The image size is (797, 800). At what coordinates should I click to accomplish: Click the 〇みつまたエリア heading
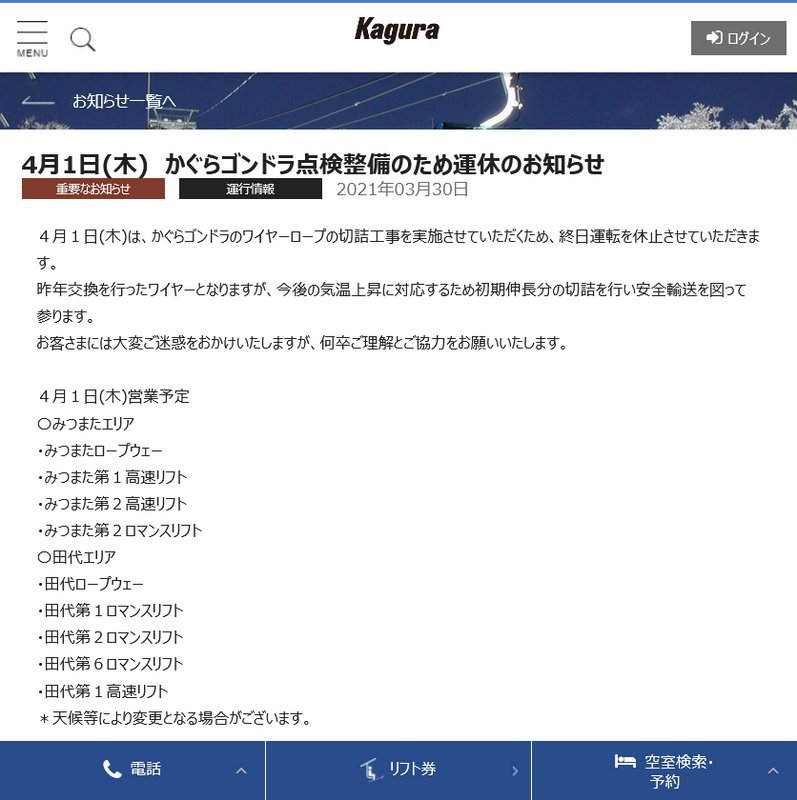[86, 423]
